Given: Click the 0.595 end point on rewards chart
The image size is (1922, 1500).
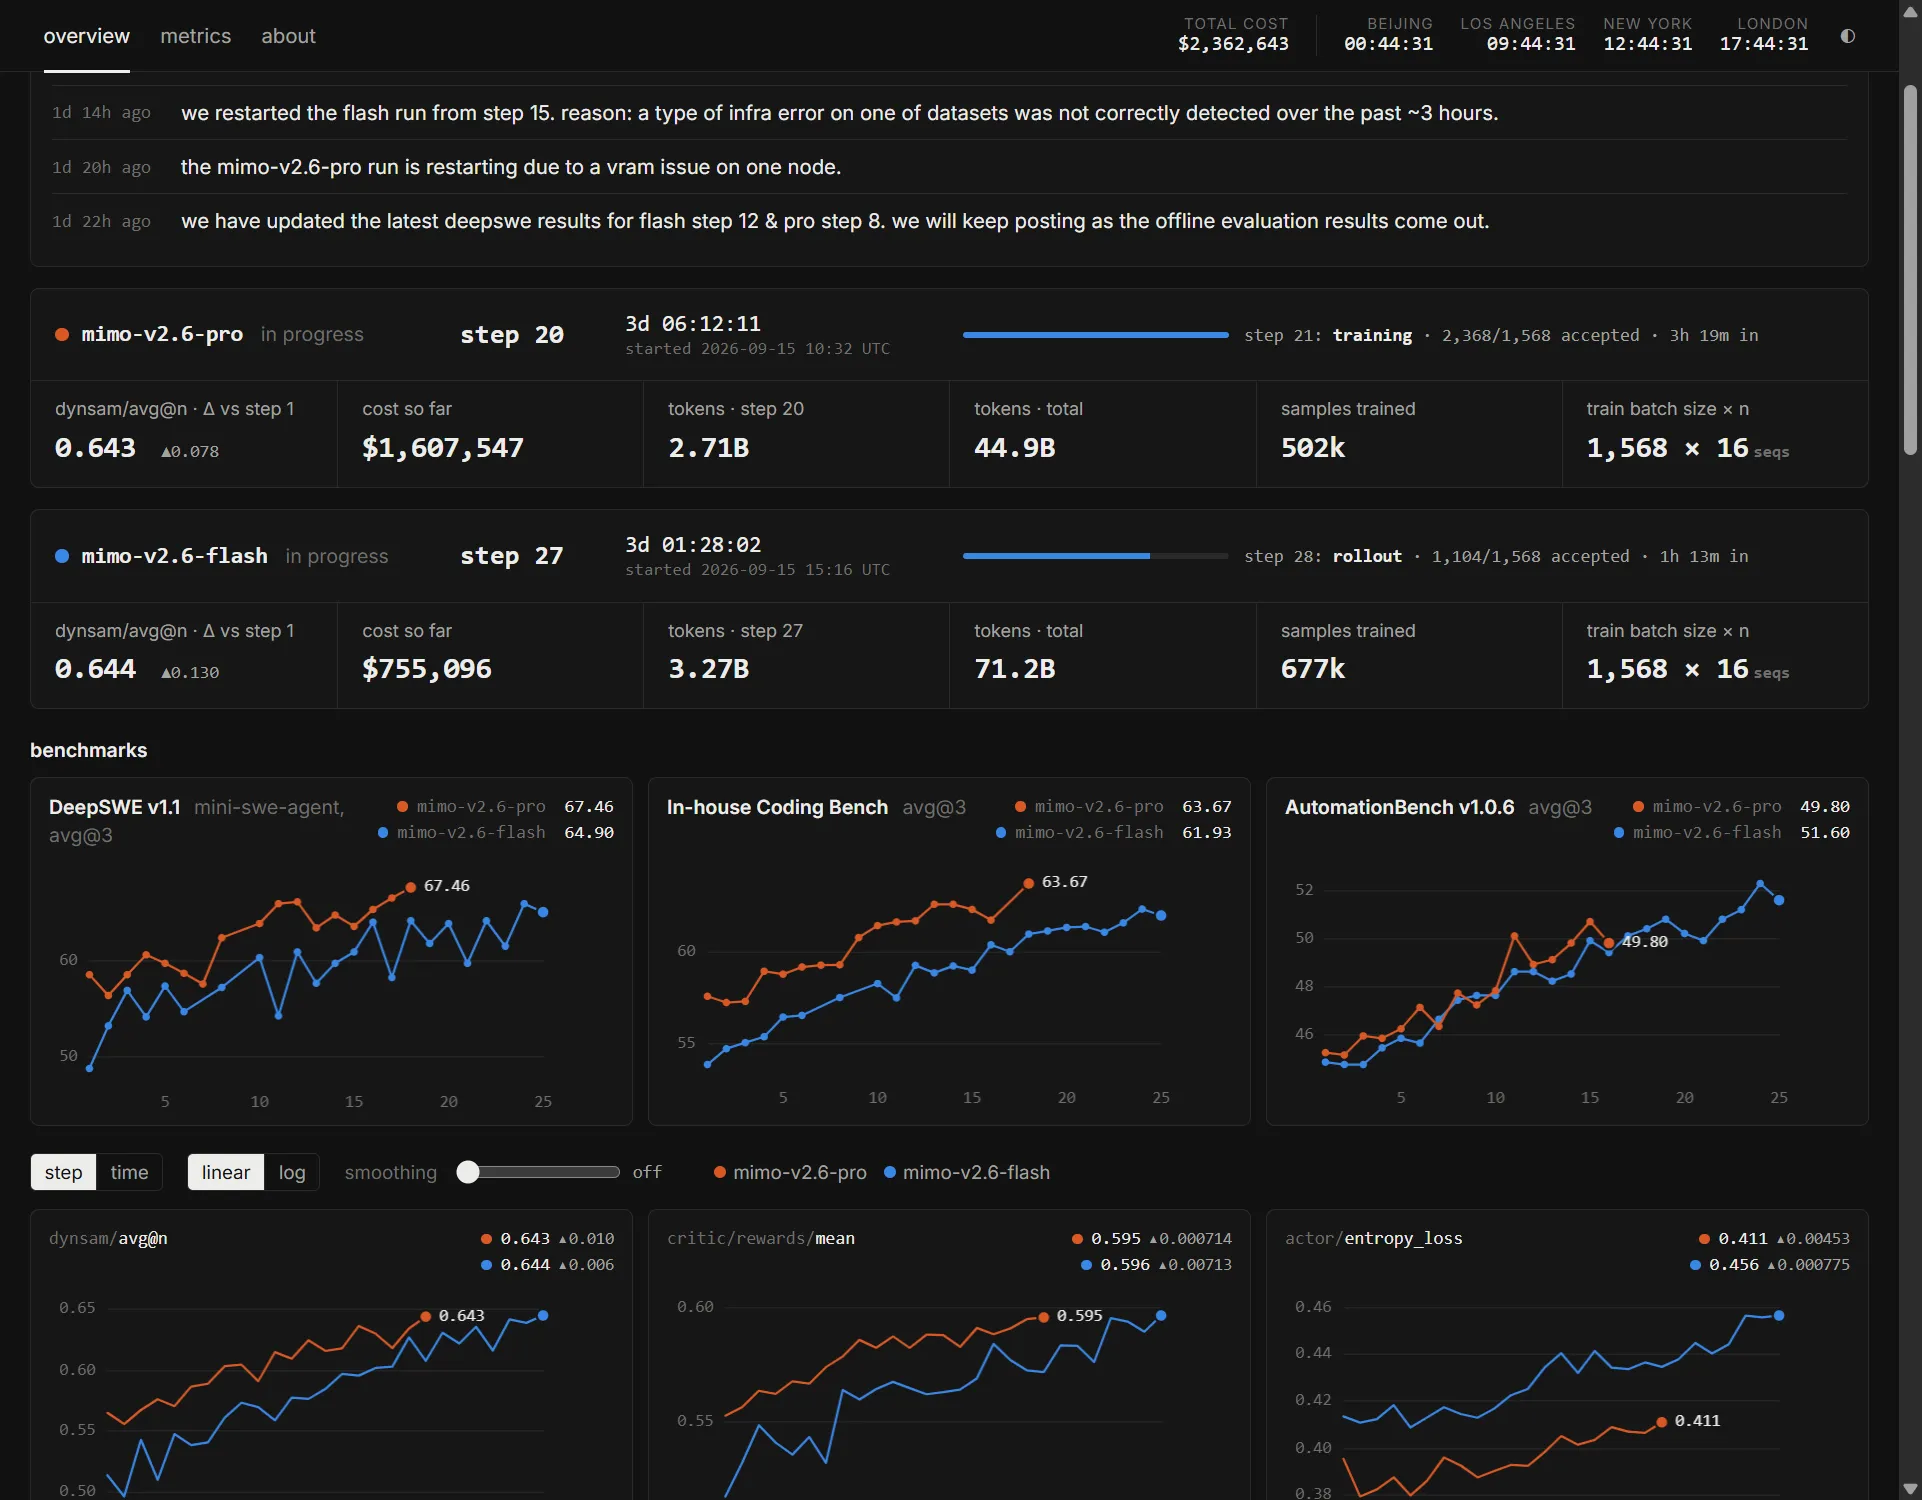Looking at the screenshot, I should point(1044,1316).
